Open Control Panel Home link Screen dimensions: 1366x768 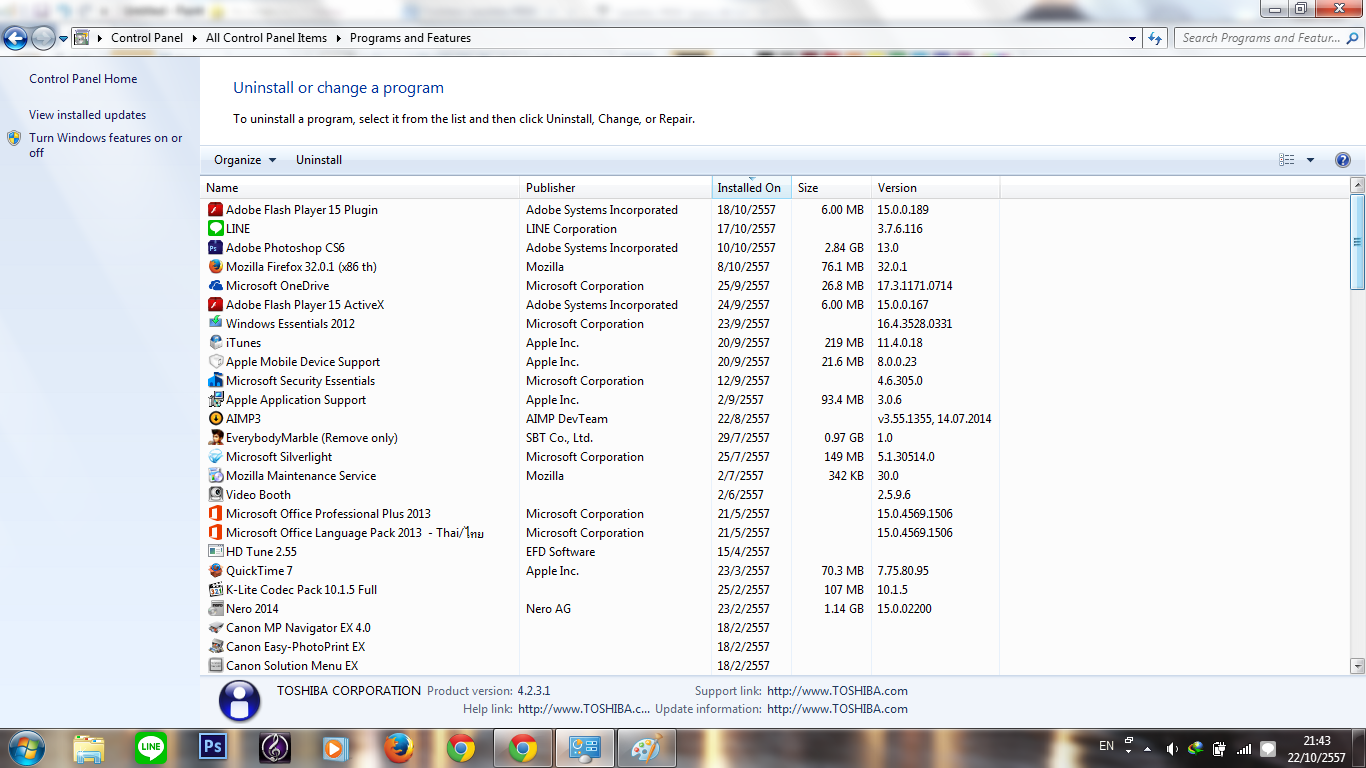coord(83,79)
